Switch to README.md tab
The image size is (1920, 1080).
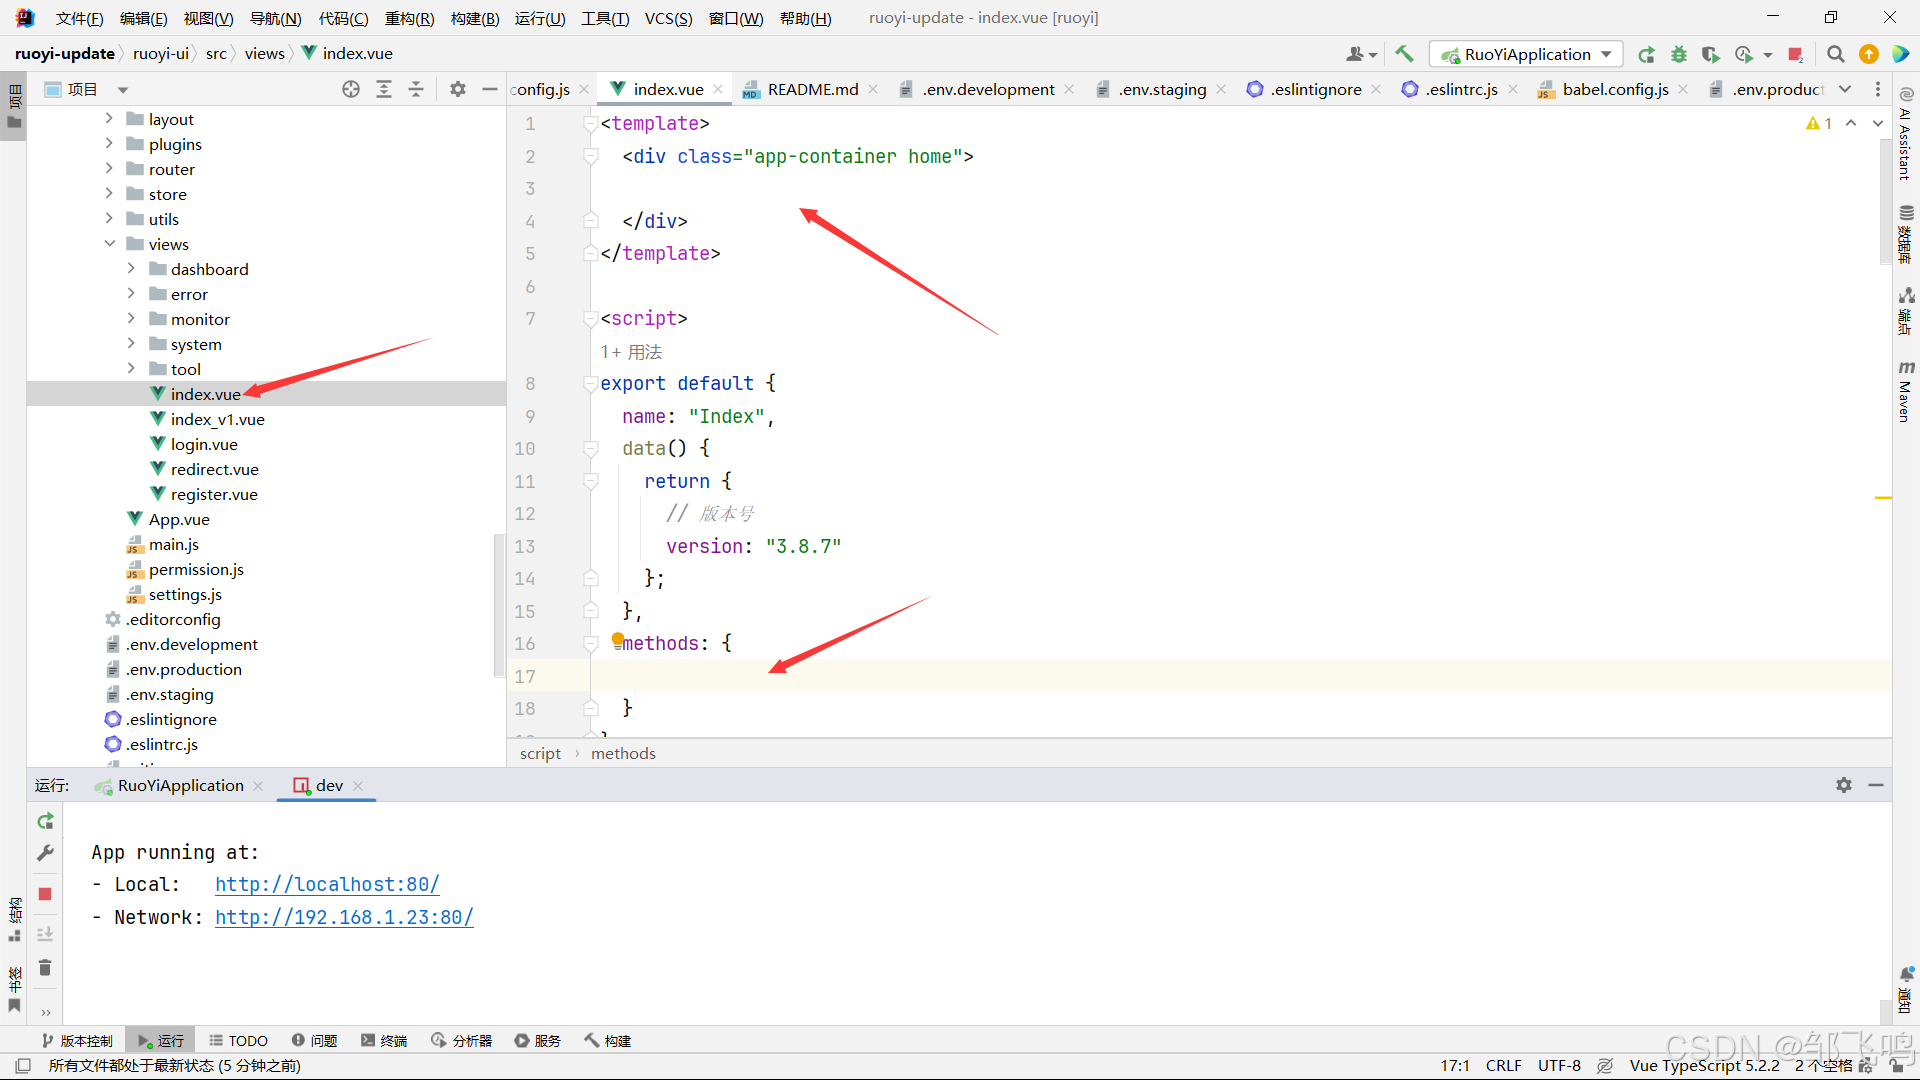coord(812,89)
